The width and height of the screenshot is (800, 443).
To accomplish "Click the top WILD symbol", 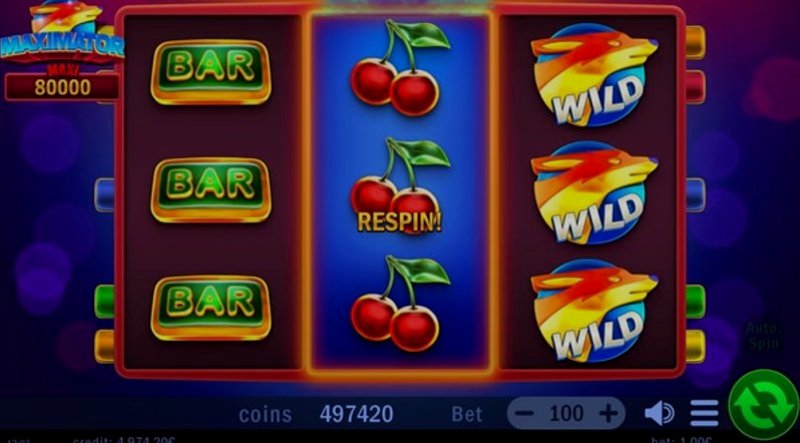I will [594, 75].
